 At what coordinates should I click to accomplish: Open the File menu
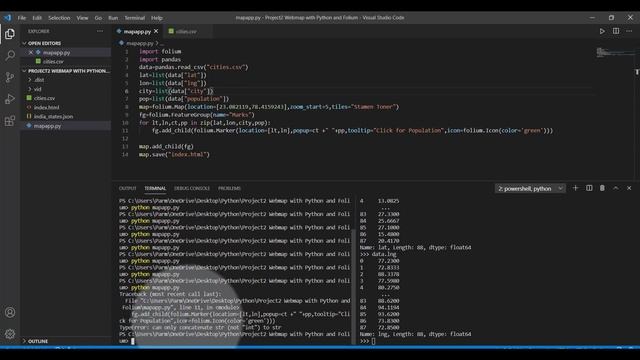[22, 18]
